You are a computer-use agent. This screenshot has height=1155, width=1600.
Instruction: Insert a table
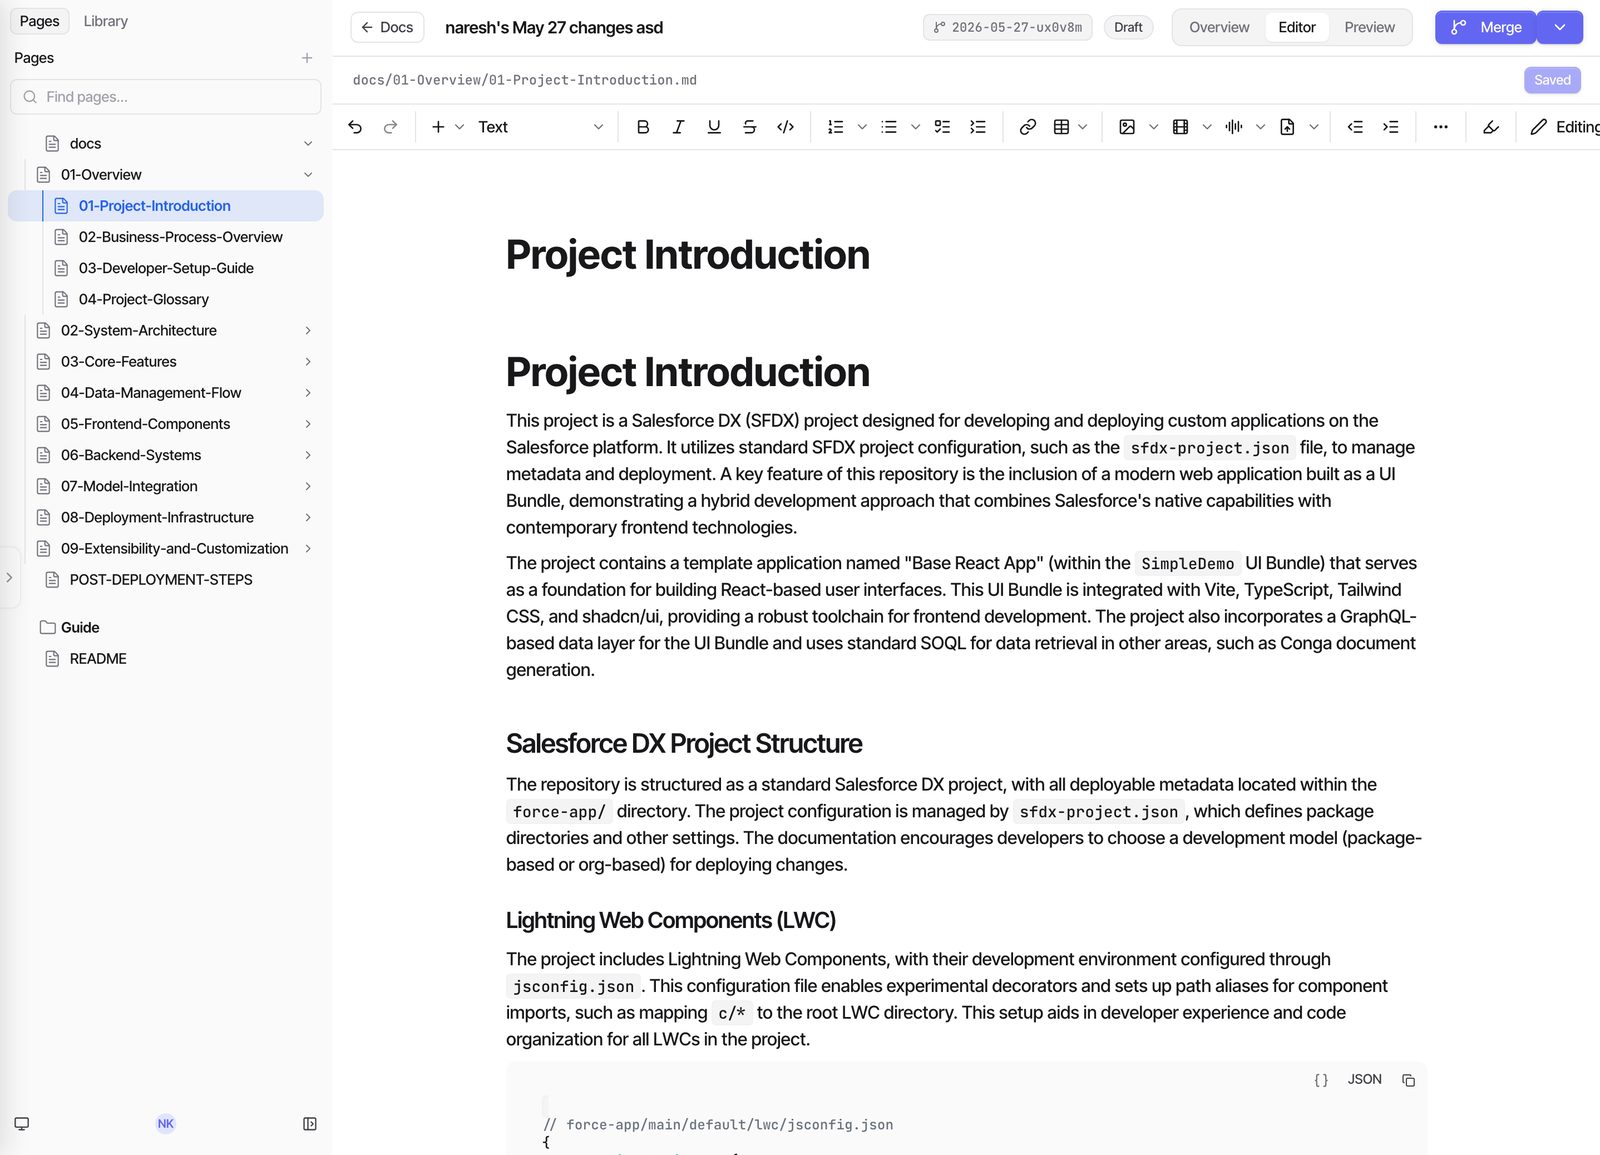click(1062, 127)
